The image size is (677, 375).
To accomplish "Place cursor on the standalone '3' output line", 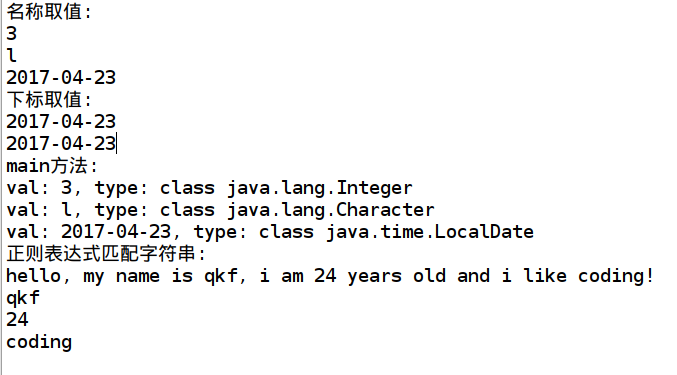I will click(12, 34).
